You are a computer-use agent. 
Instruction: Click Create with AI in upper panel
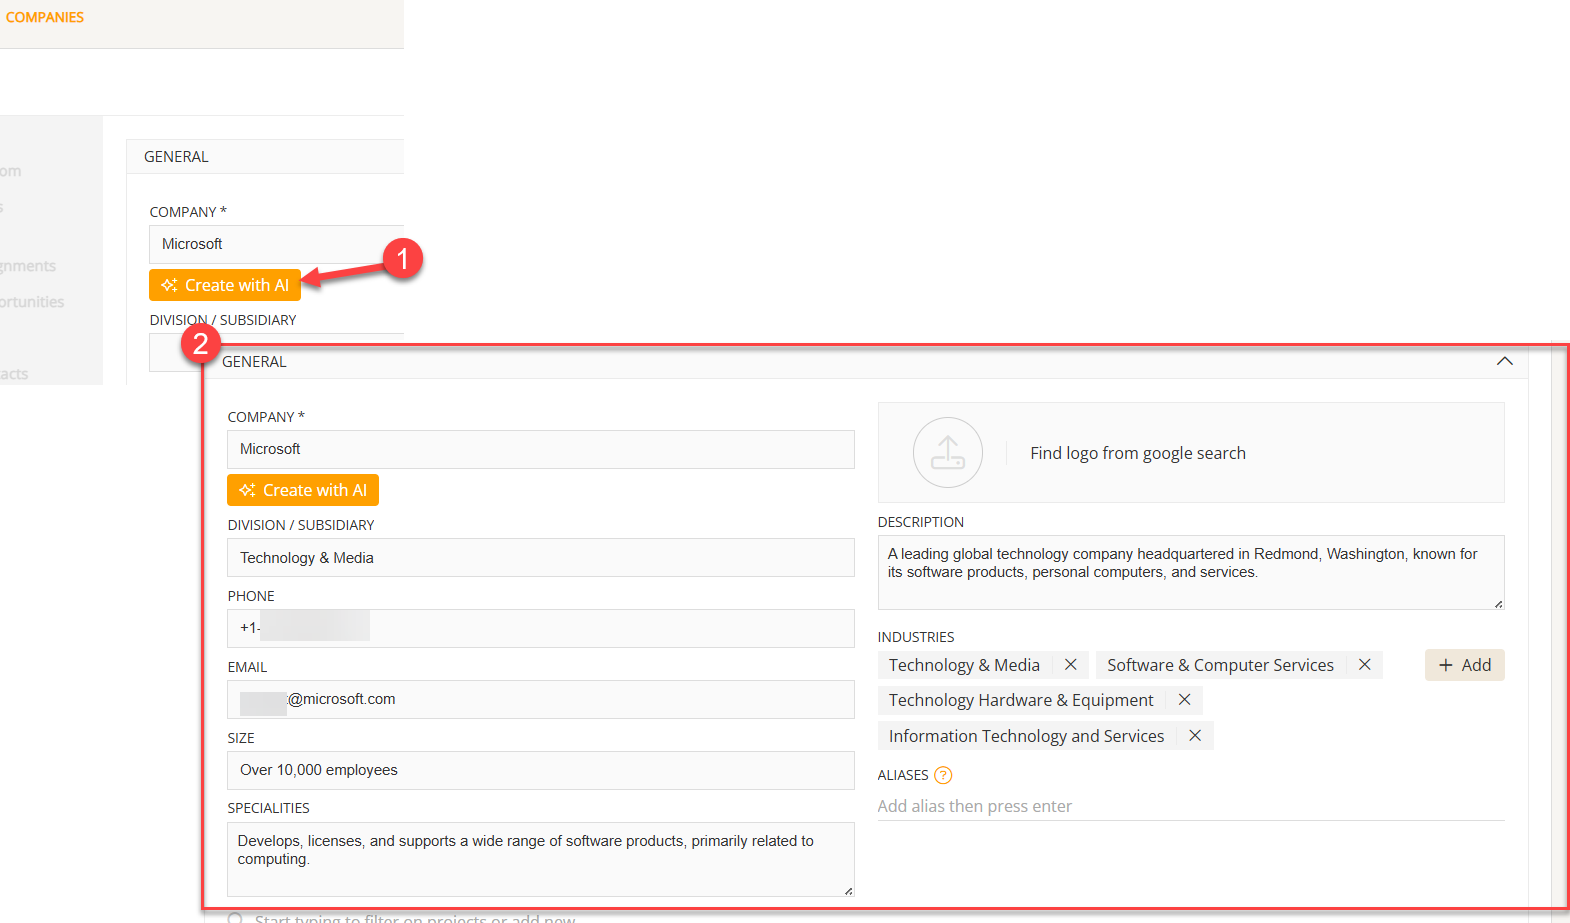(x=225, y=285)
